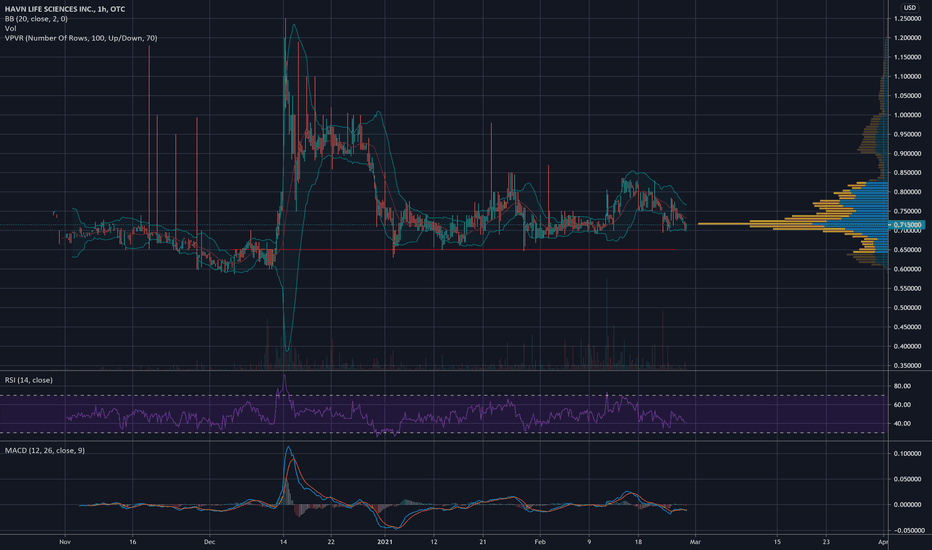Click the 1.100000 price axis label
The height and width of the screenshot is (550, 932).
click(x=907, y=77)
